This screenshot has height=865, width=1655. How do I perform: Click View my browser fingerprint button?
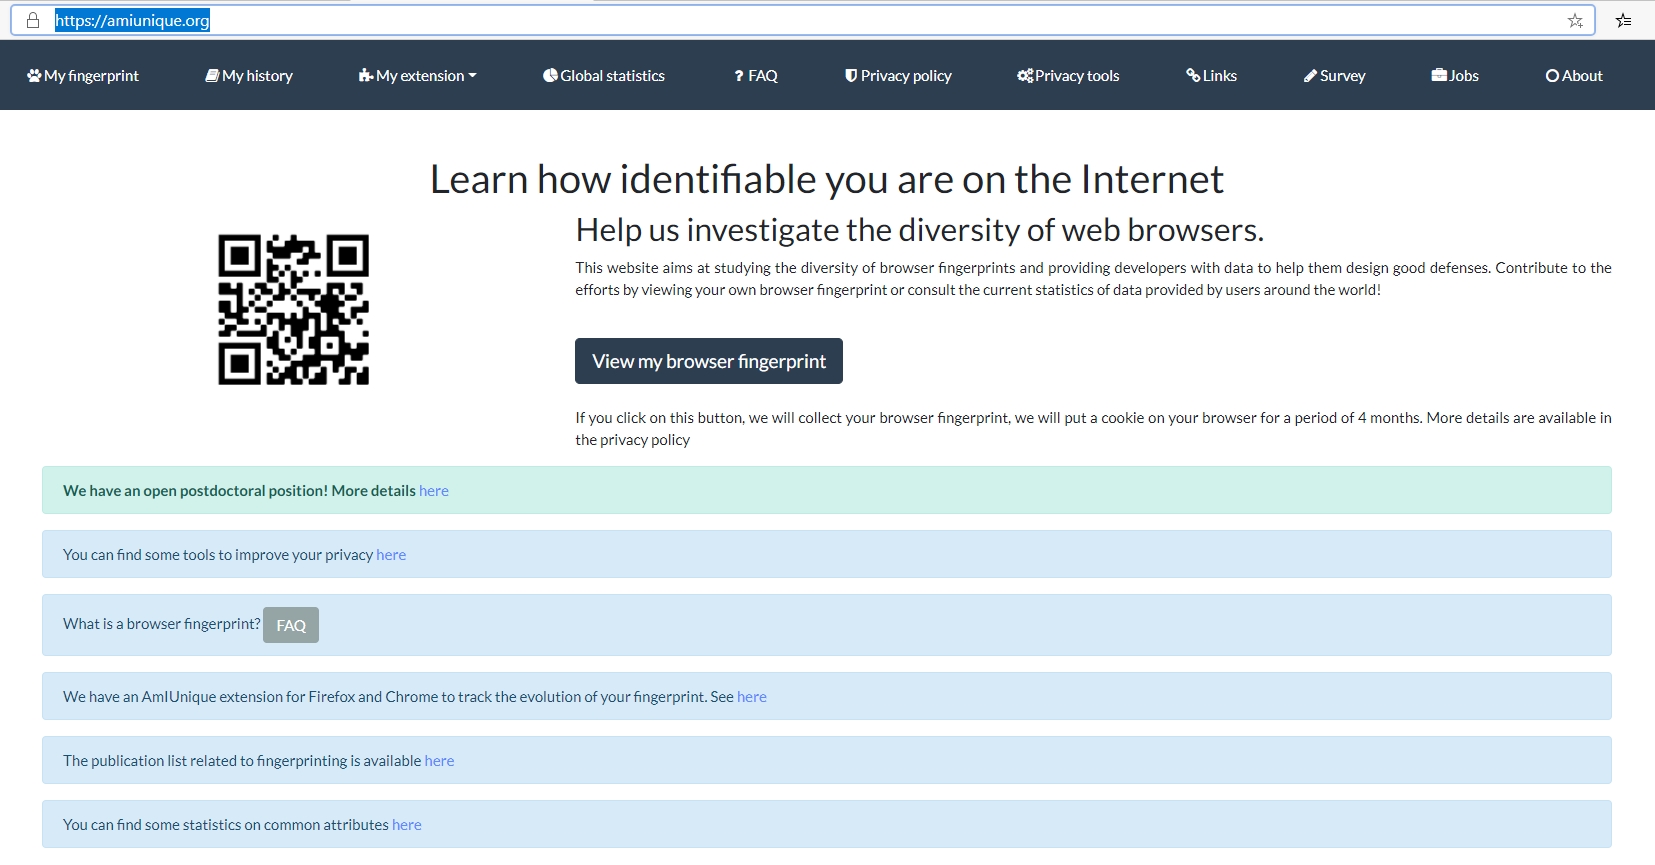coord(709,361)
